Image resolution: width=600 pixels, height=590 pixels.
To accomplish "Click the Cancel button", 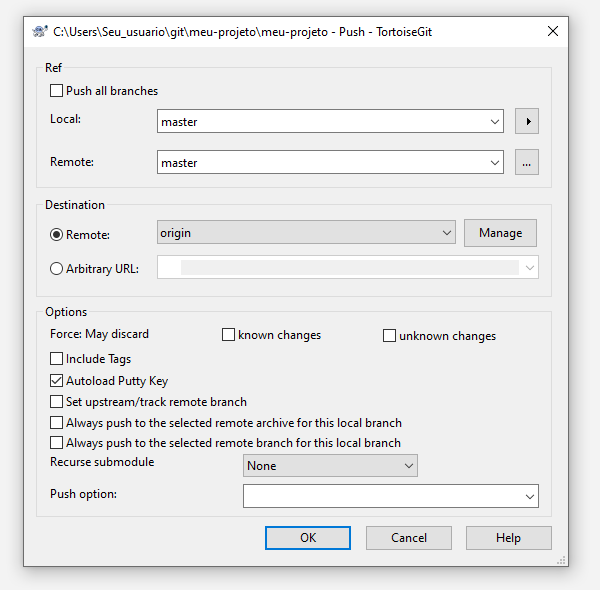I will (409, 538).
